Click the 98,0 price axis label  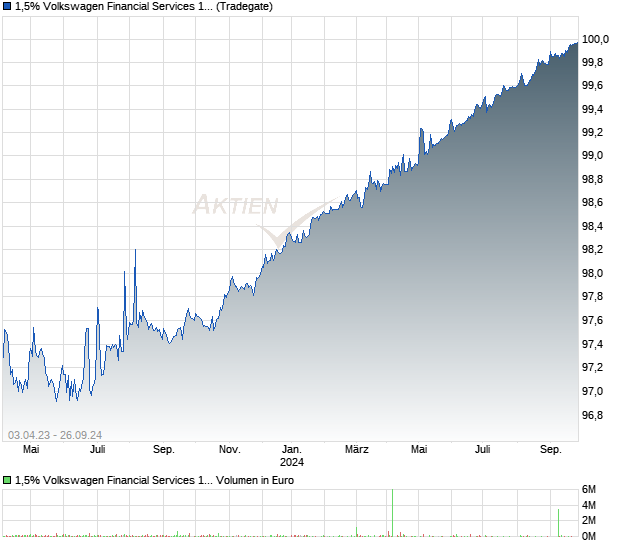pyautogui.click(x=595, y=274)
